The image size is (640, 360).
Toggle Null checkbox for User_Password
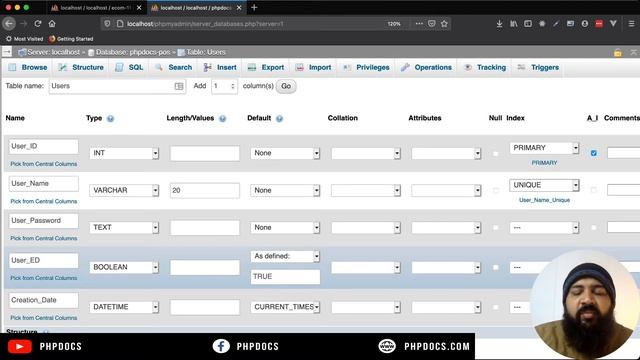pyautogui.click(x=496, y=227)
